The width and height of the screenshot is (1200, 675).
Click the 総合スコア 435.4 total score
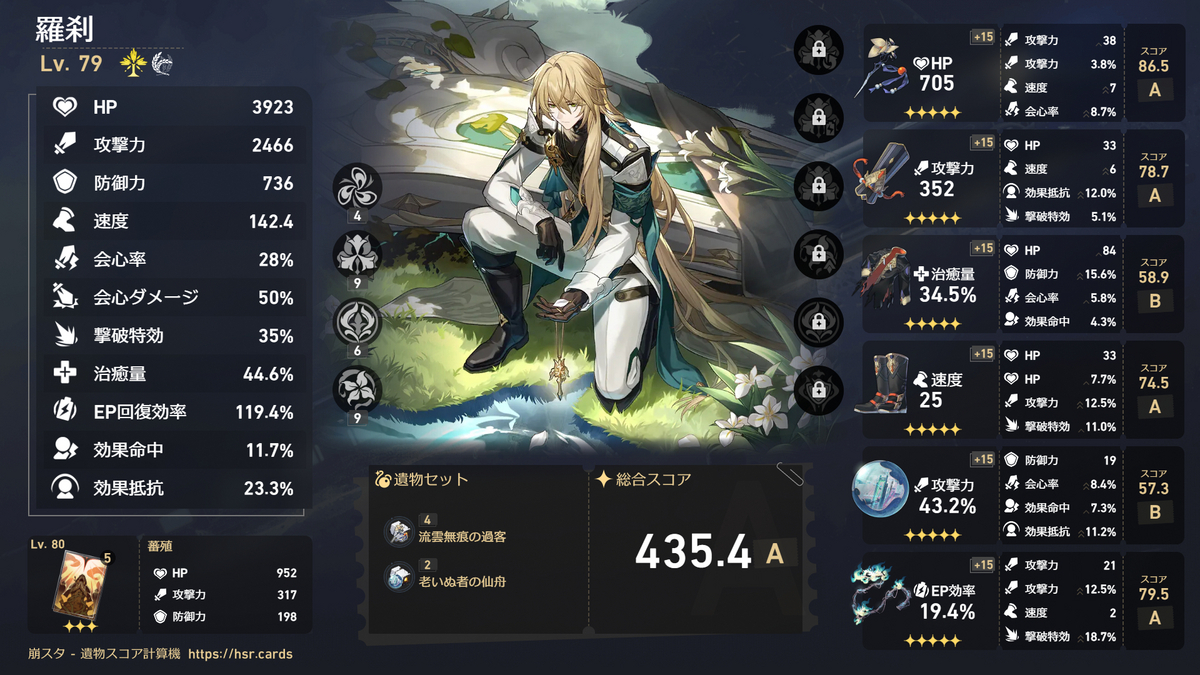click(x=694, y=551)
